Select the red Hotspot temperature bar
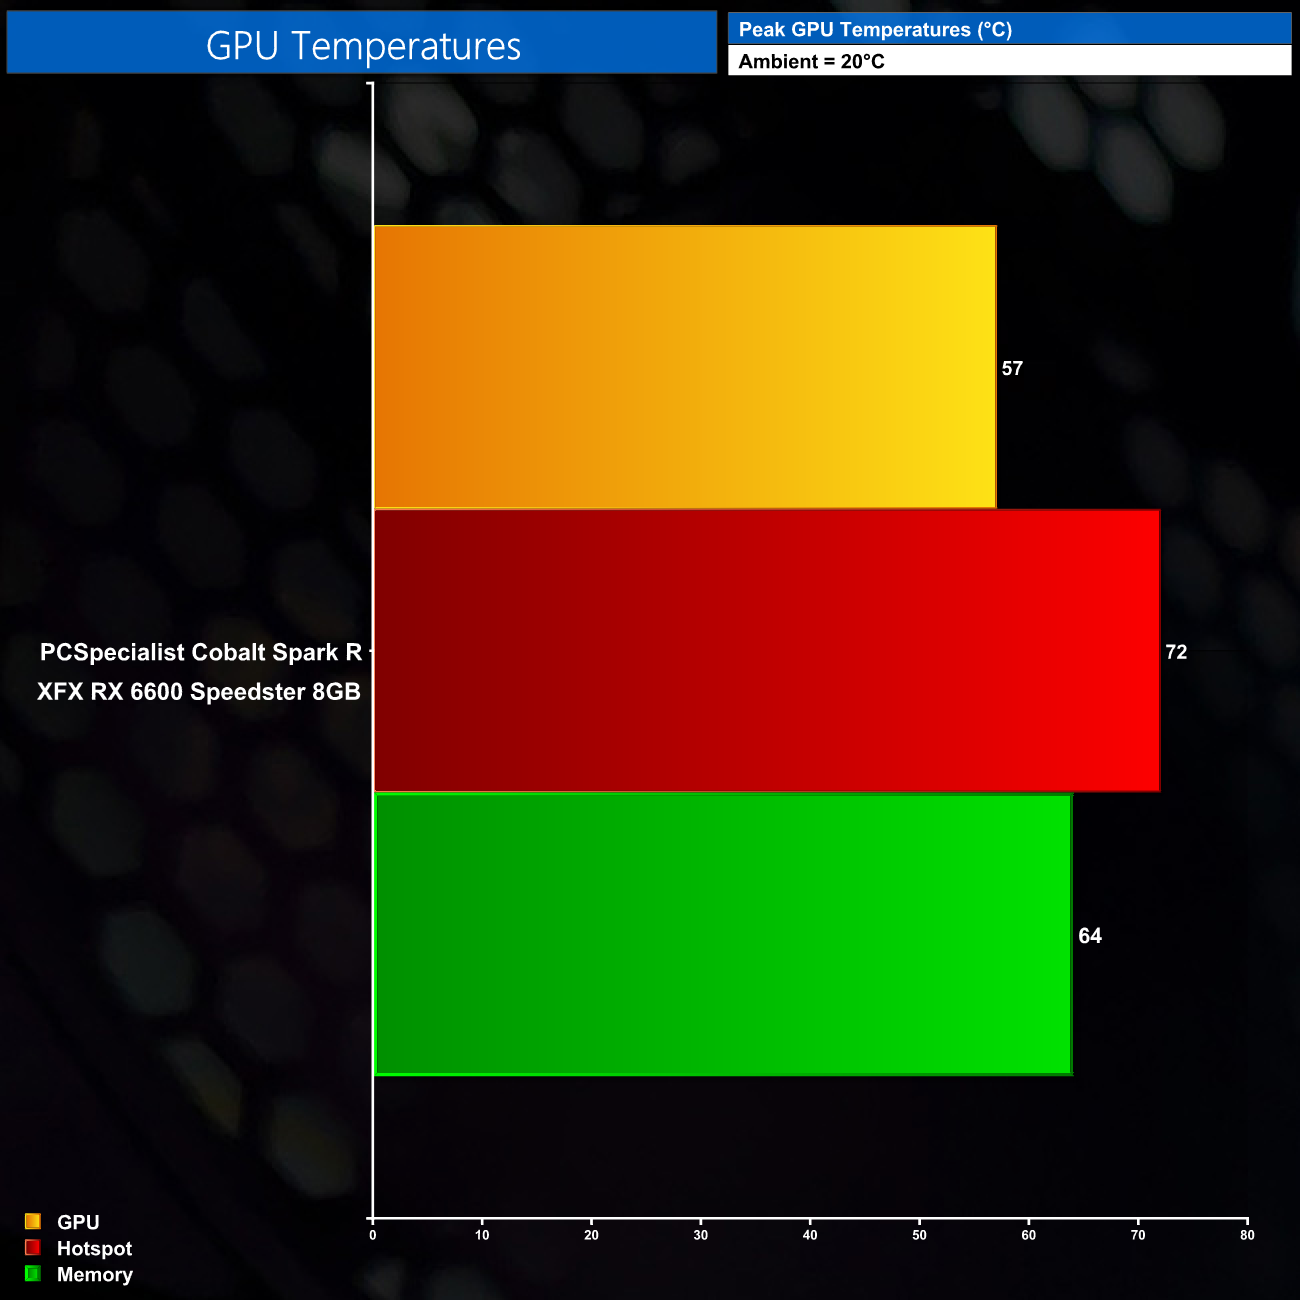1300x1300 pixels. [767, 651]
